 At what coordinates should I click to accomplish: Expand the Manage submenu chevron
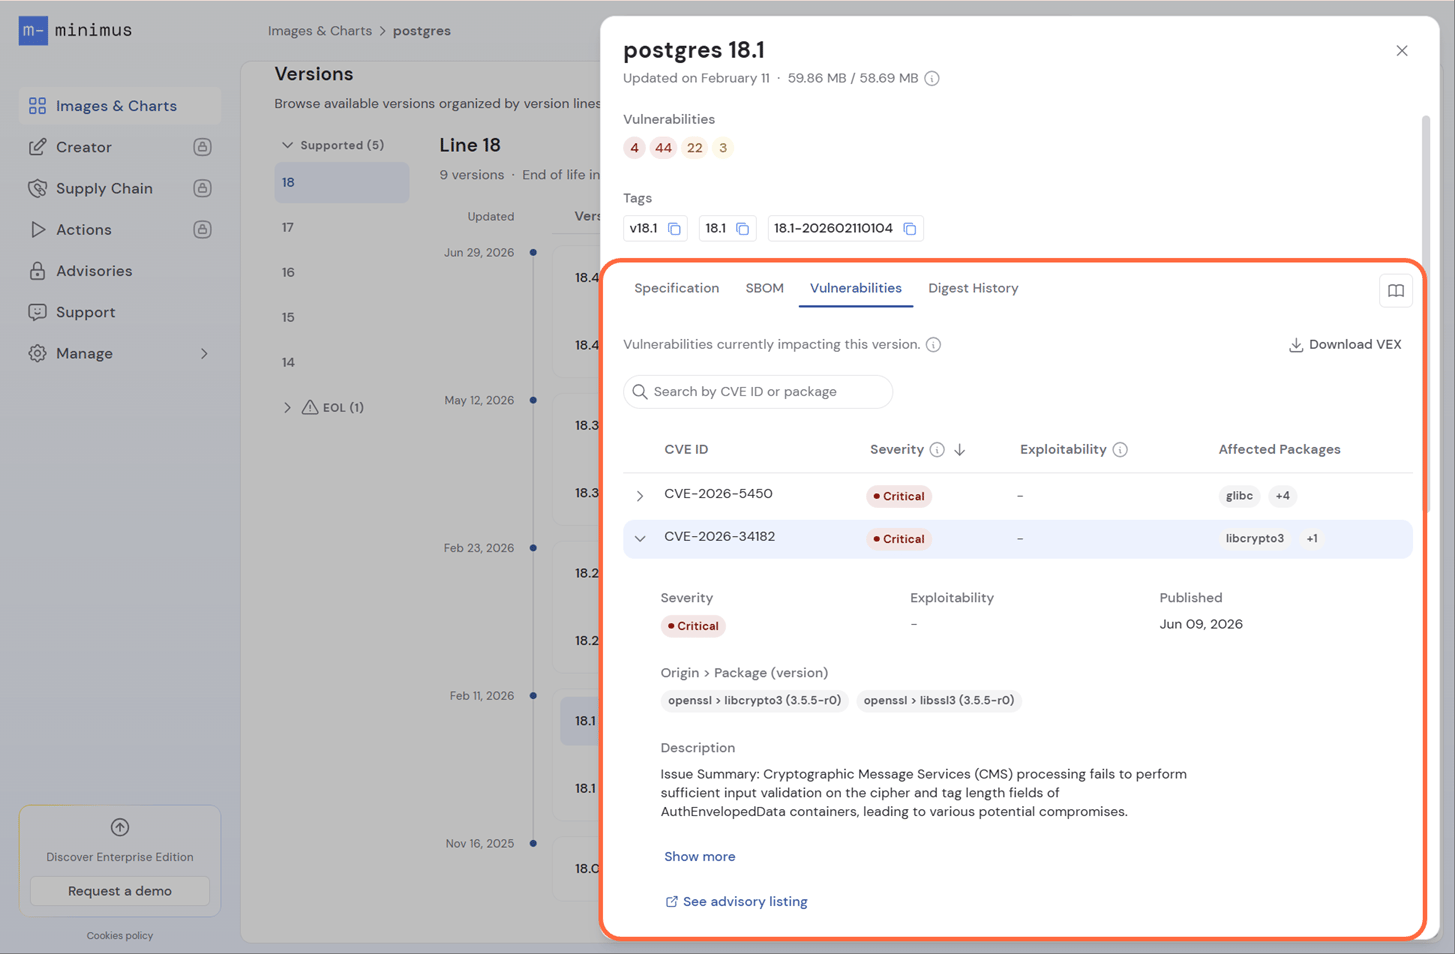(204, 354)
